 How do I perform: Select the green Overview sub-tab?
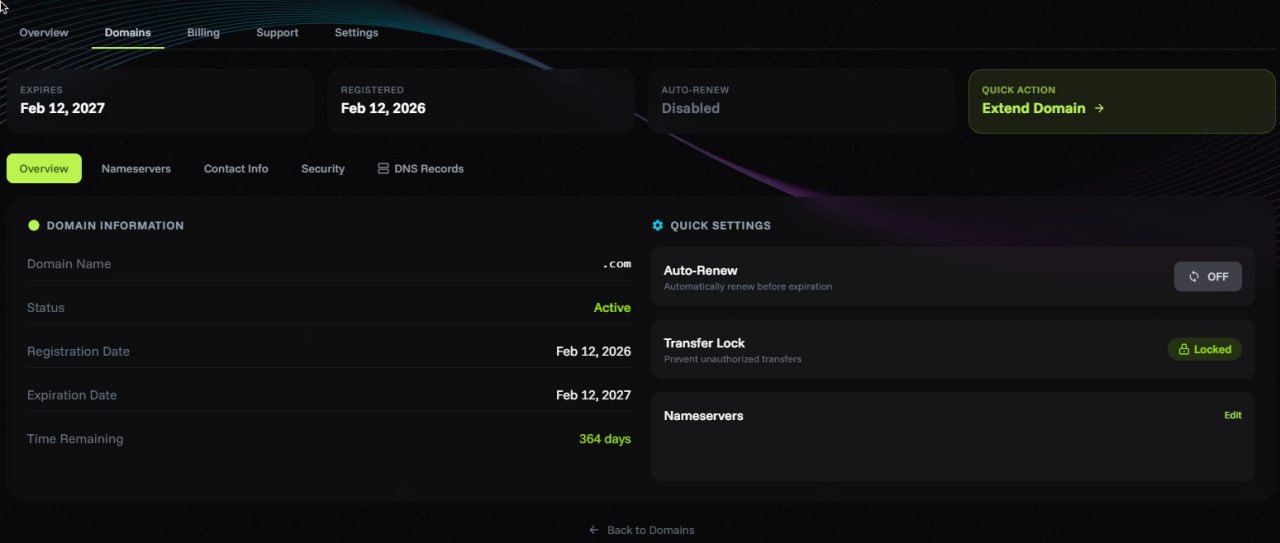coord(44,168)
